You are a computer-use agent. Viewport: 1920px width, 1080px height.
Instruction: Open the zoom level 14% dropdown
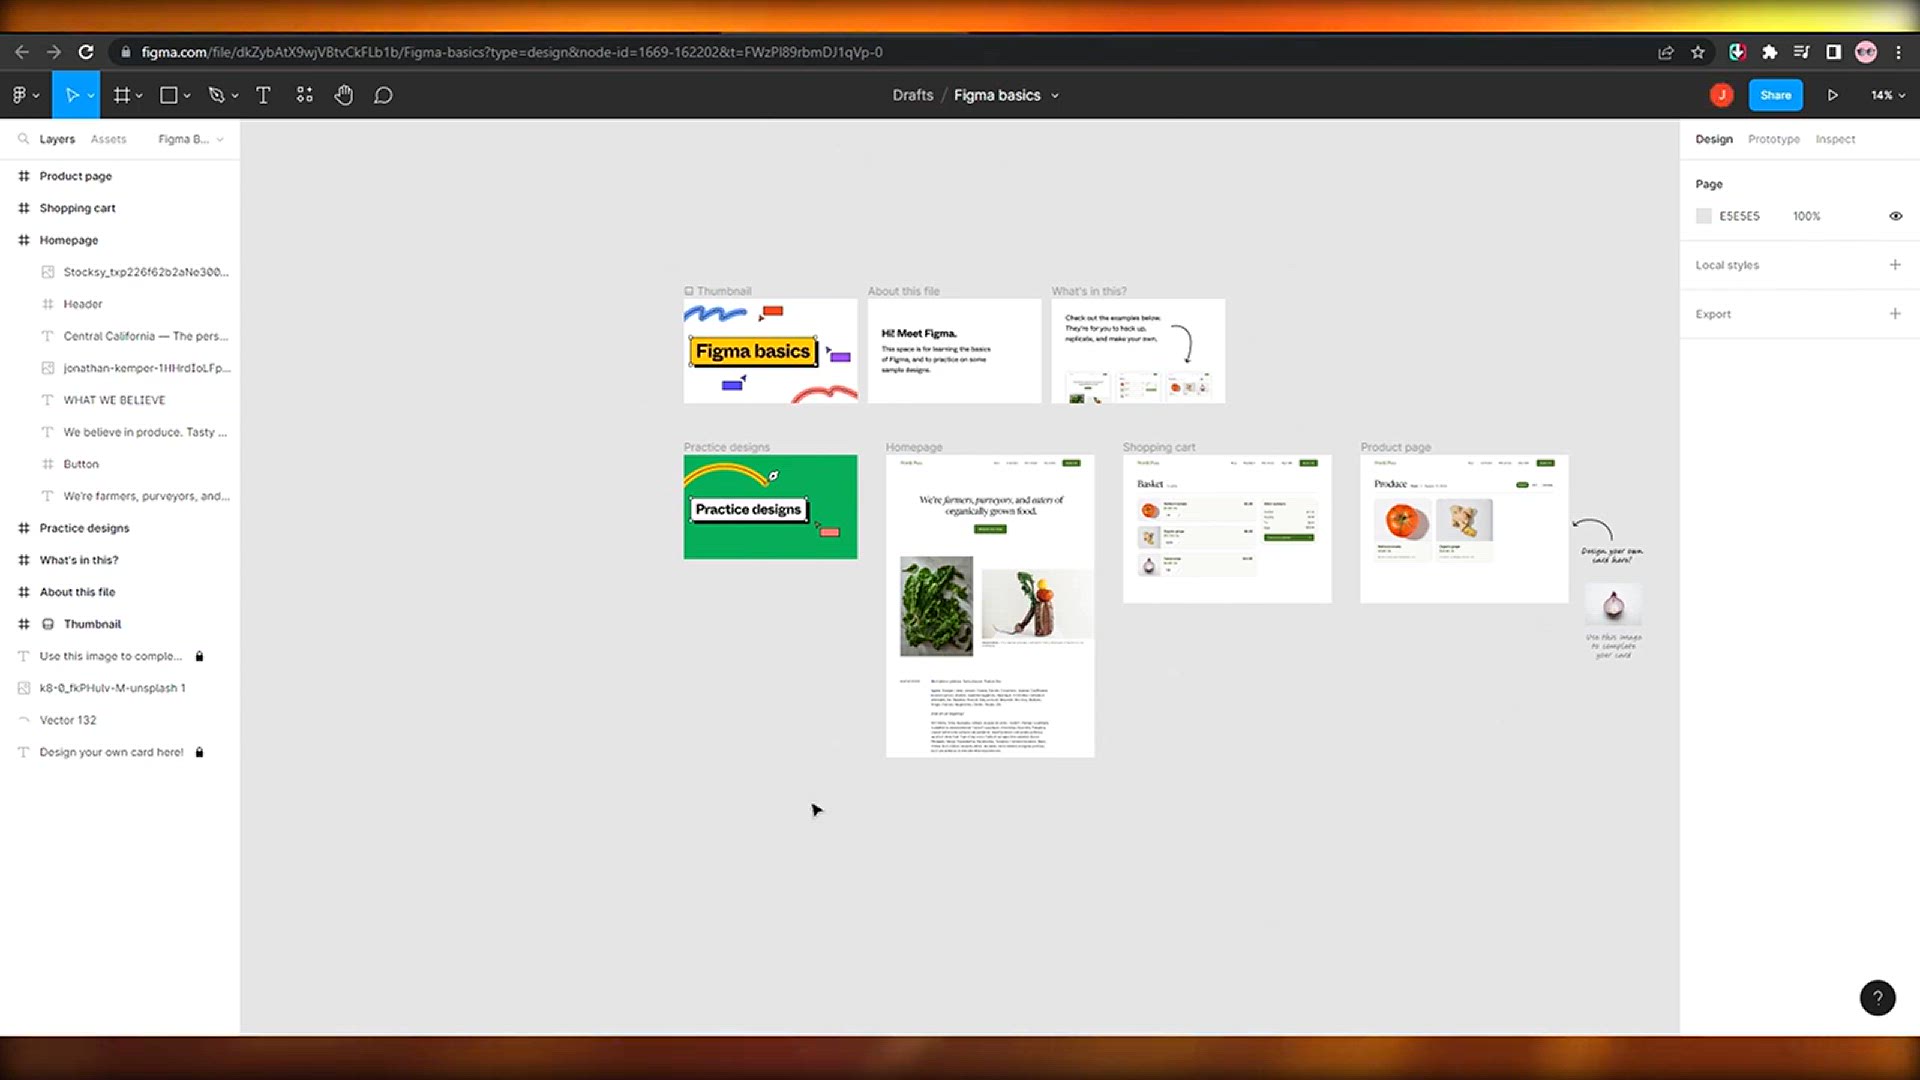click(1888, 95)
